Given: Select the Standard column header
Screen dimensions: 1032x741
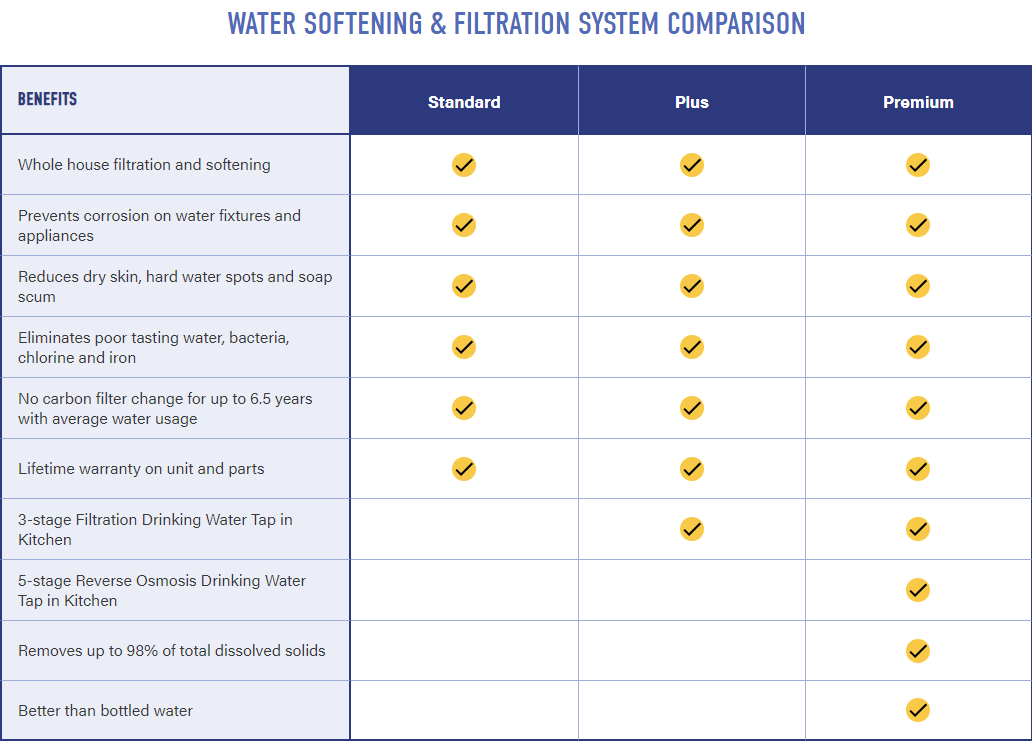Looking at the screenshot, I should (x=464, y=102).
